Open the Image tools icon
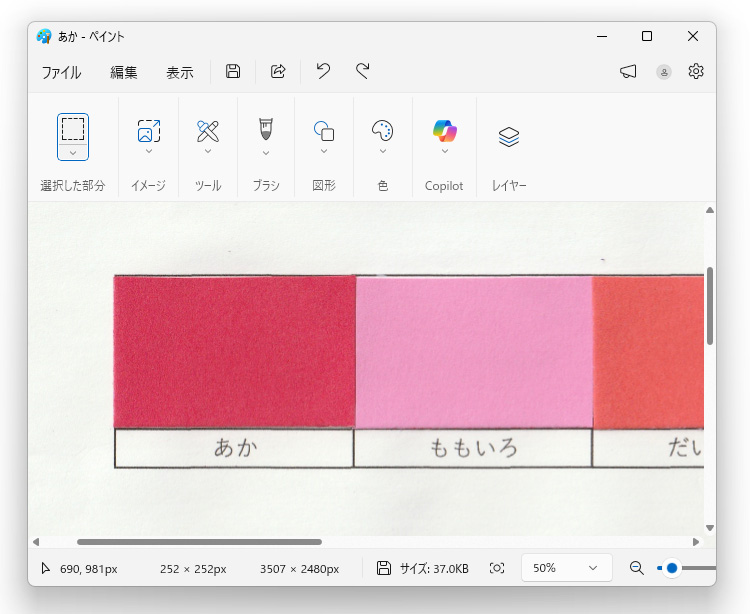Screen dimensions: 750x614 pos(148,131)
